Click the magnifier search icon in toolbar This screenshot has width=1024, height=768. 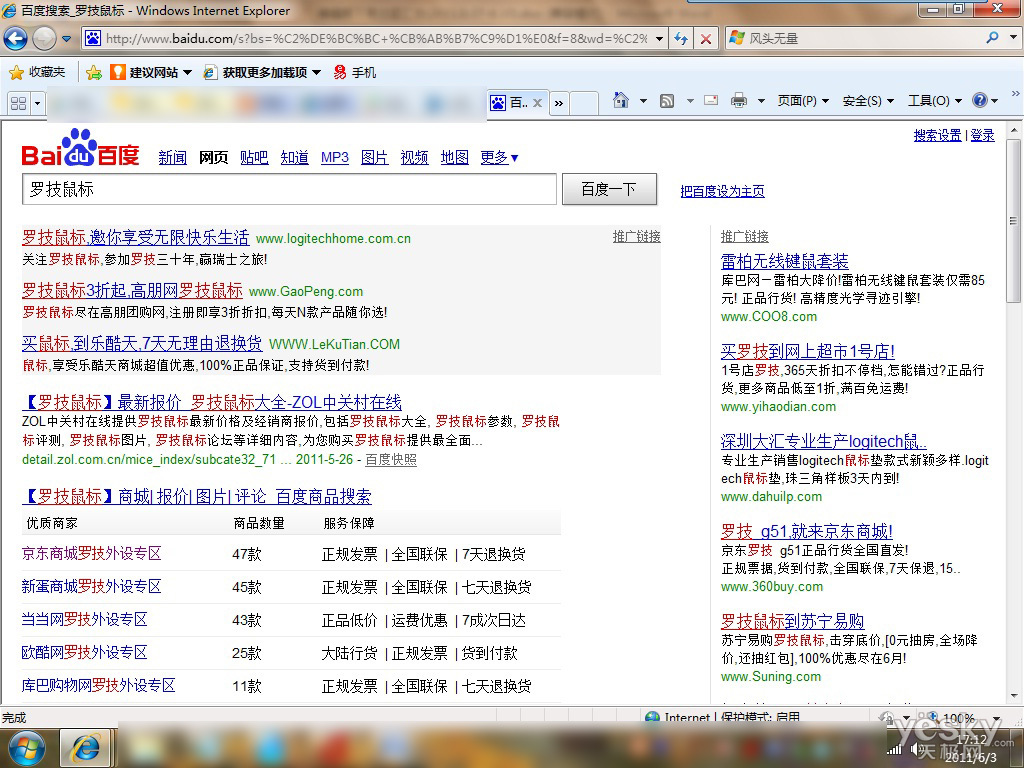pos(993,38)
